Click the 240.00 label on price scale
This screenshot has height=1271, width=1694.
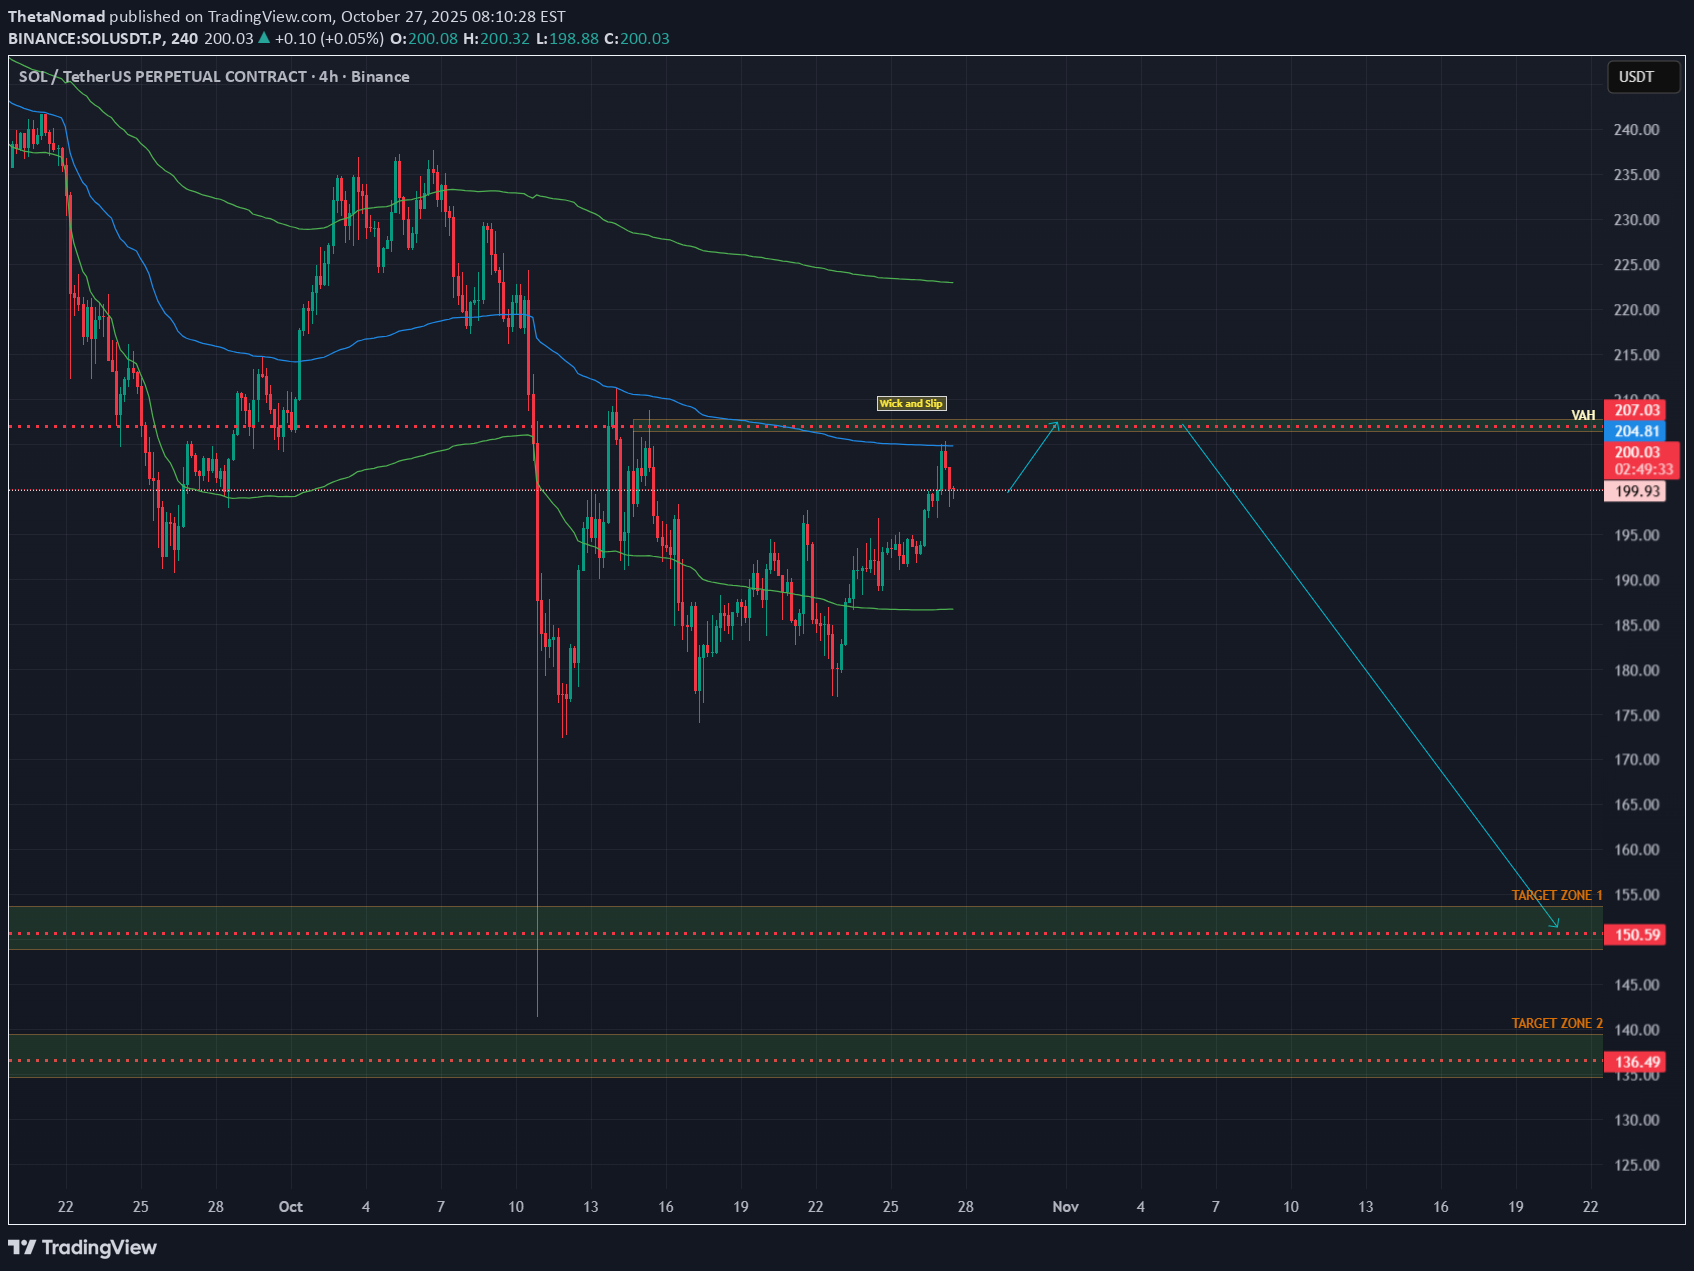[1636, 130]
